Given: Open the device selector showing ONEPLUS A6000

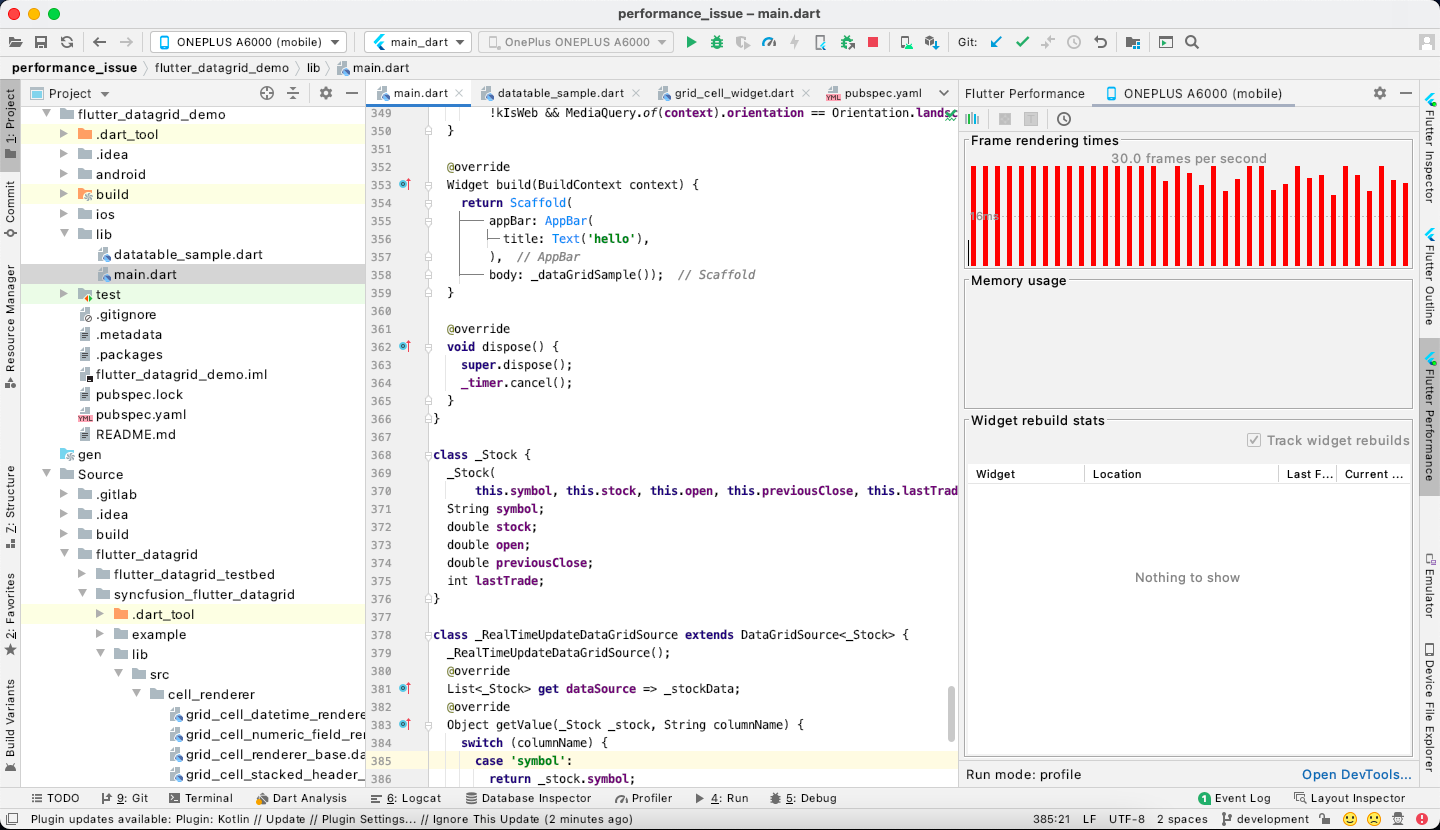Looking at the screenshot, I should [x=247, y=42].
